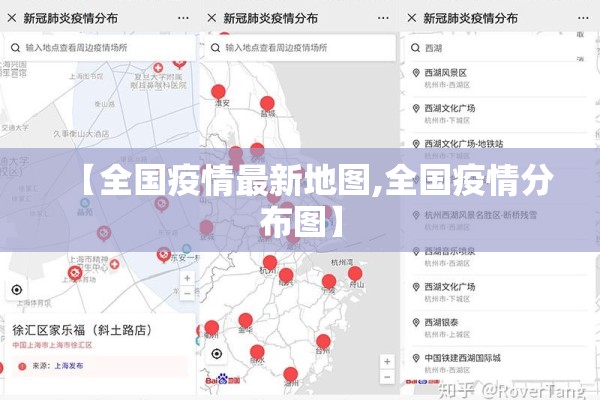
Task: Select the red marker at 丽水
Action: (257, 352)
